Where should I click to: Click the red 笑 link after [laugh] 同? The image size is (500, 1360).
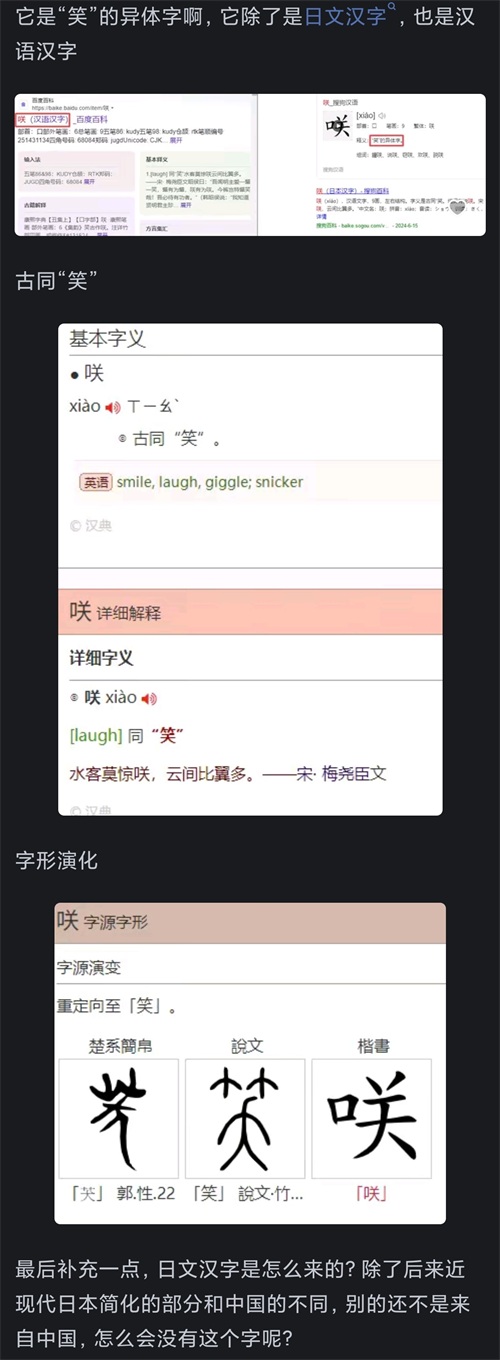pyautogui.click(x=168, y=735)
